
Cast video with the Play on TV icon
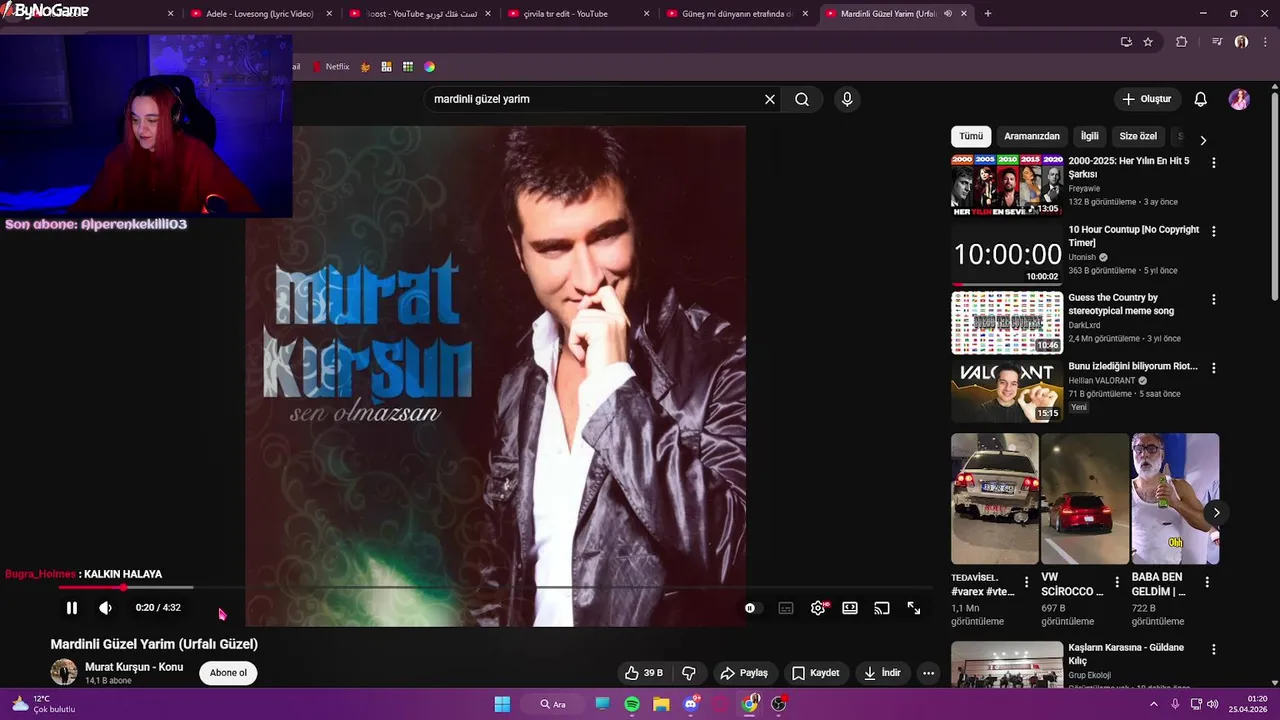(882, 608)
